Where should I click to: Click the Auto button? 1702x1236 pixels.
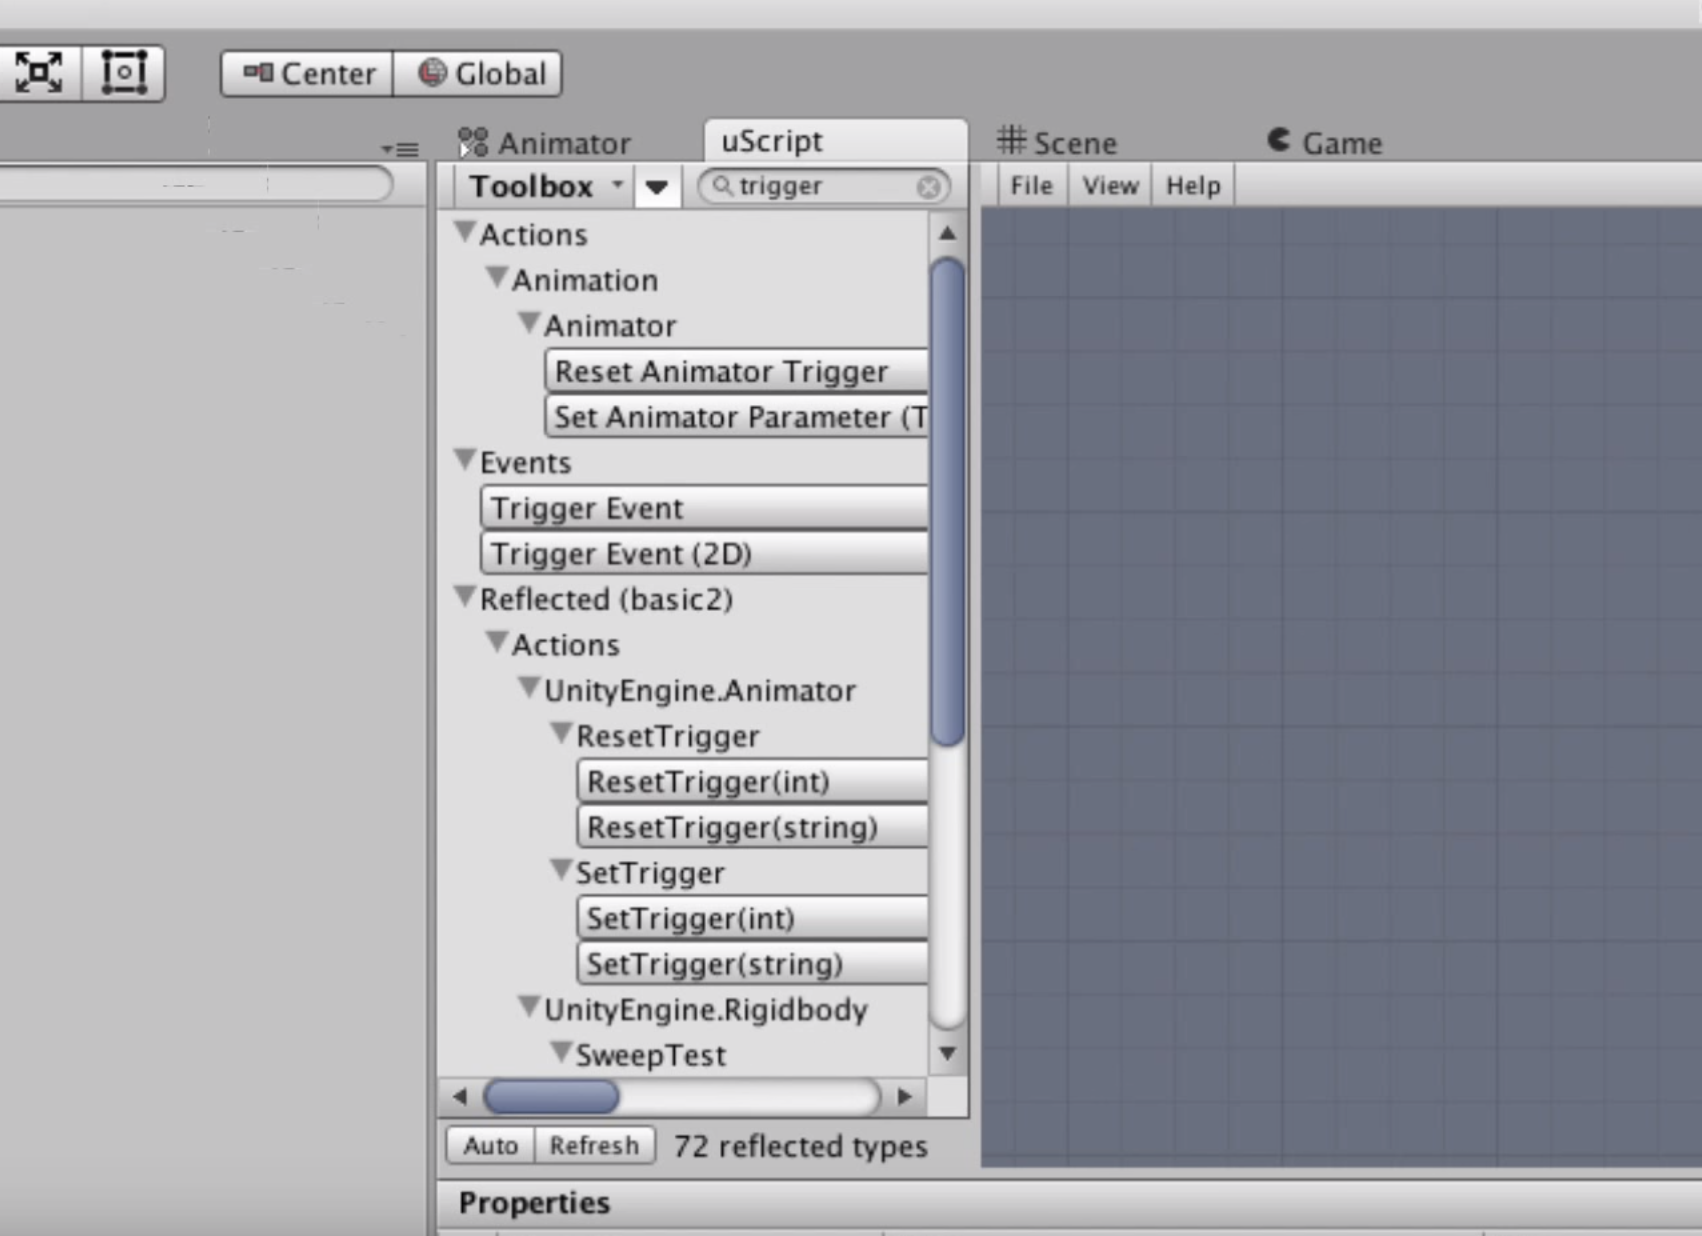coord(489,1146)
